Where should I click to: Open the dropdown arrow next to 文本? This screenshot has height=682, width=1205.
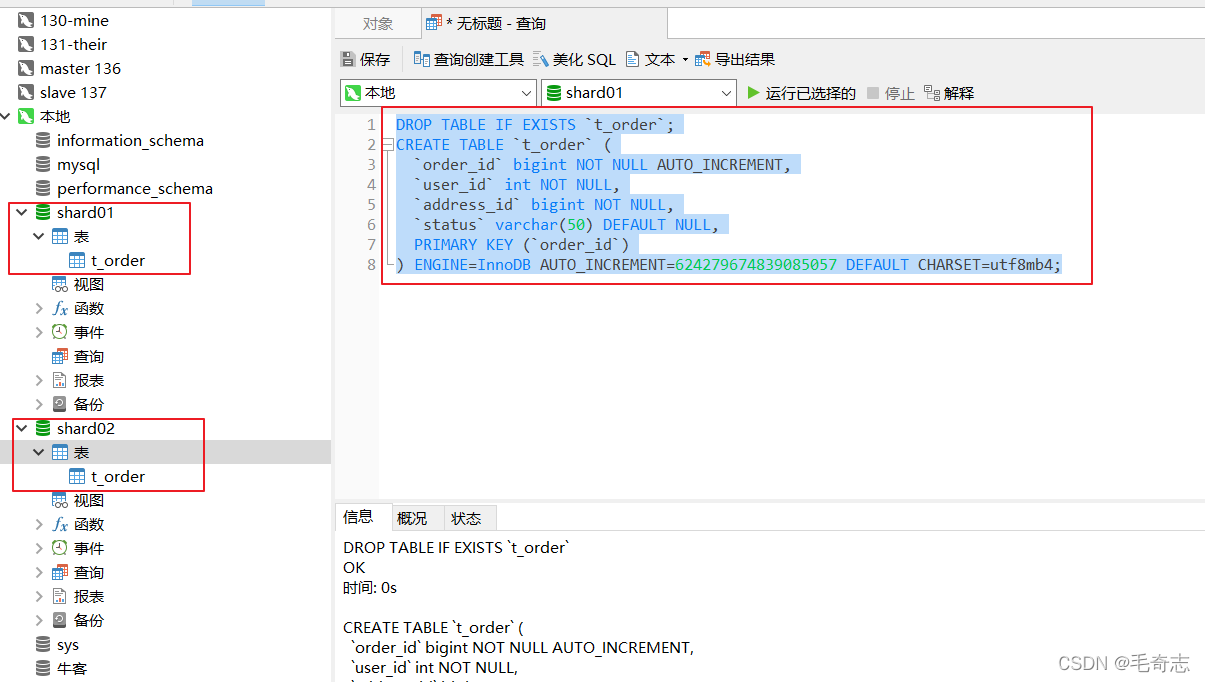[685, 60]
